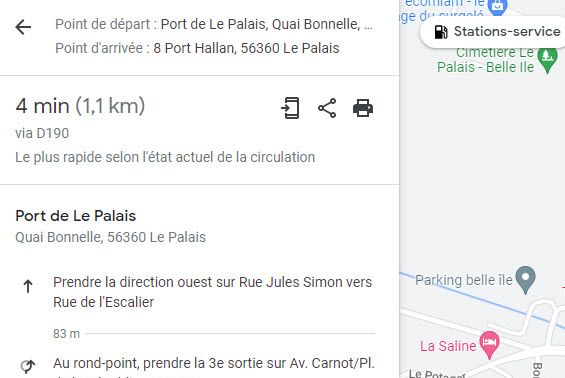This screenshot has height=378, width=565.
Task: Send directions to your phone icon
Action: pyautogui.click(x=290, y=108)
